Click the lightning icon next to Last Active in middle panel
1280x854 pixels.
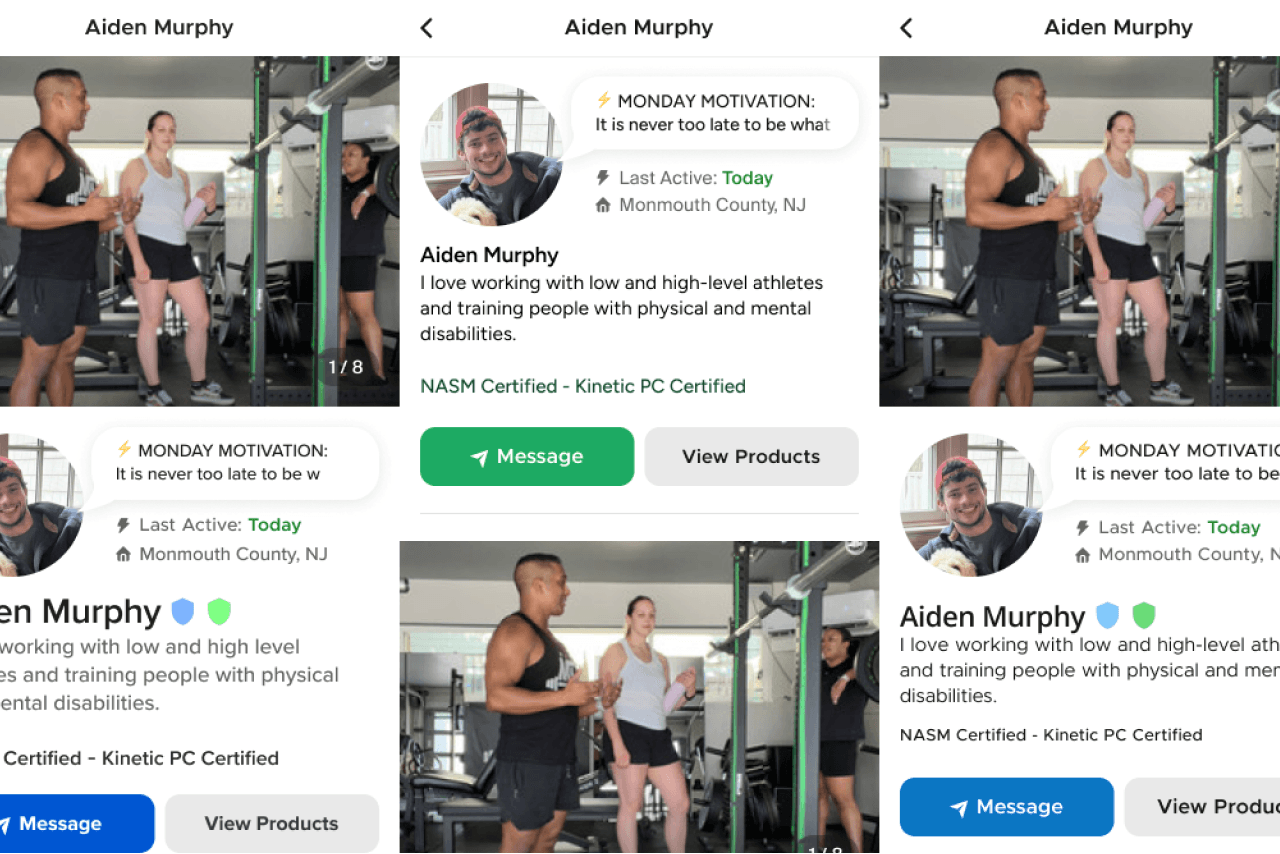(603, 178)
